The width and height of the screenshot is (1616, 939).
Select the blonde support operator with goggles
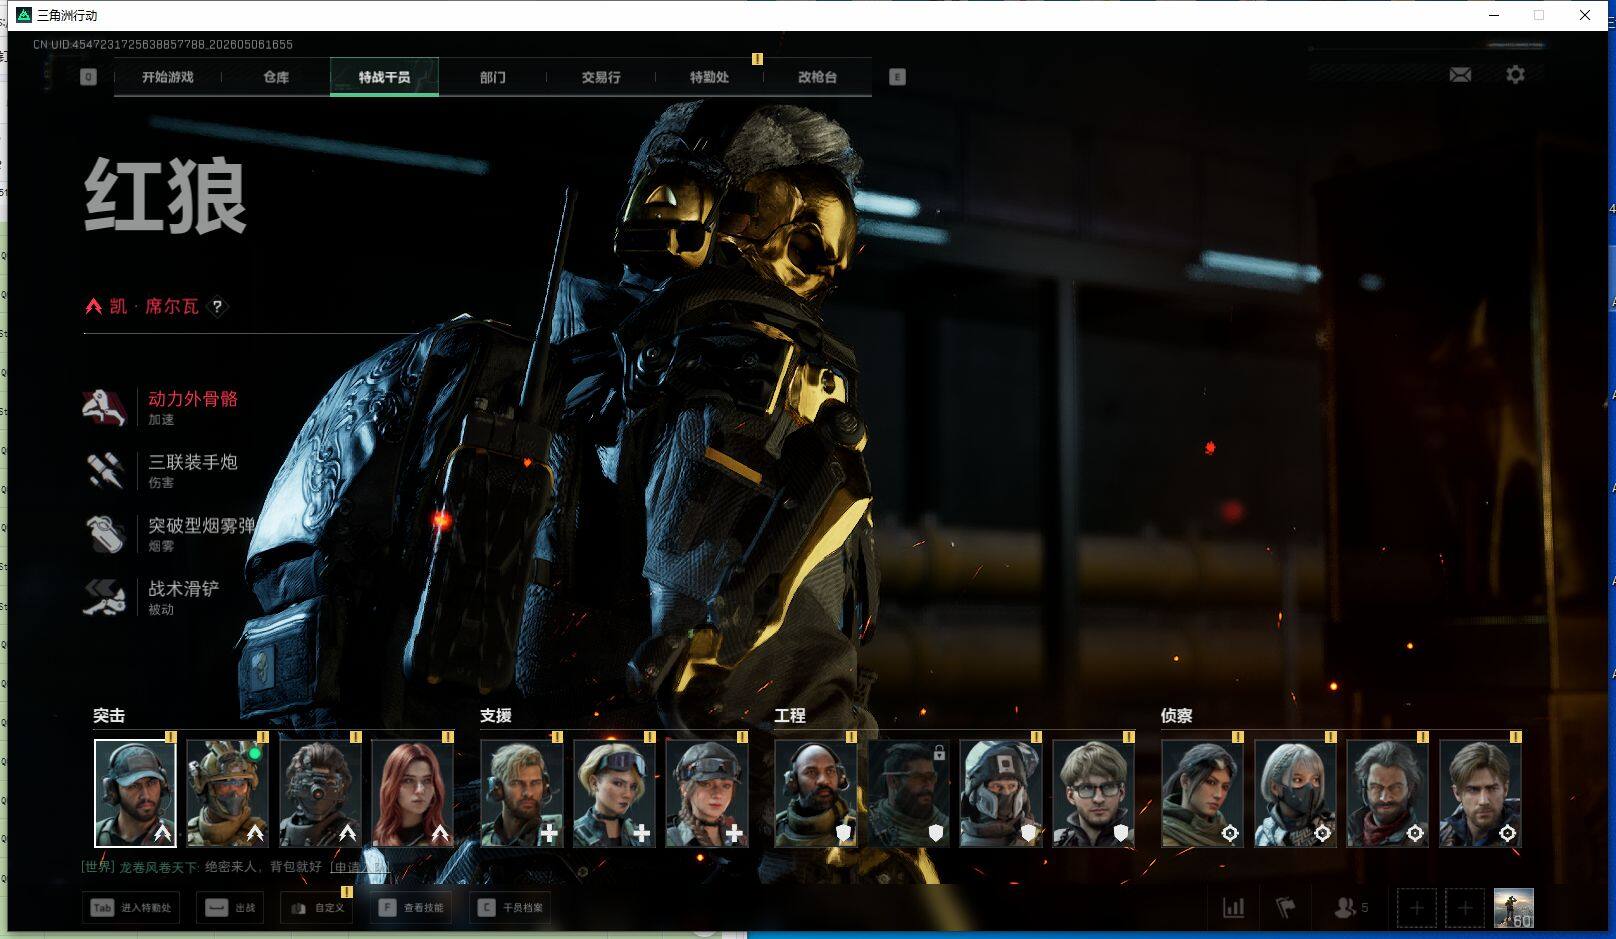(614, 793)
